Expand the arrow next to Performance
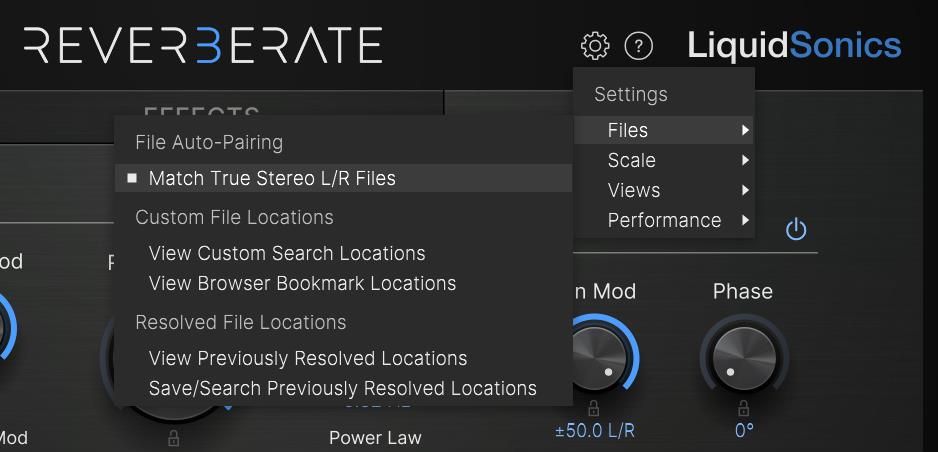 [745, 220]
